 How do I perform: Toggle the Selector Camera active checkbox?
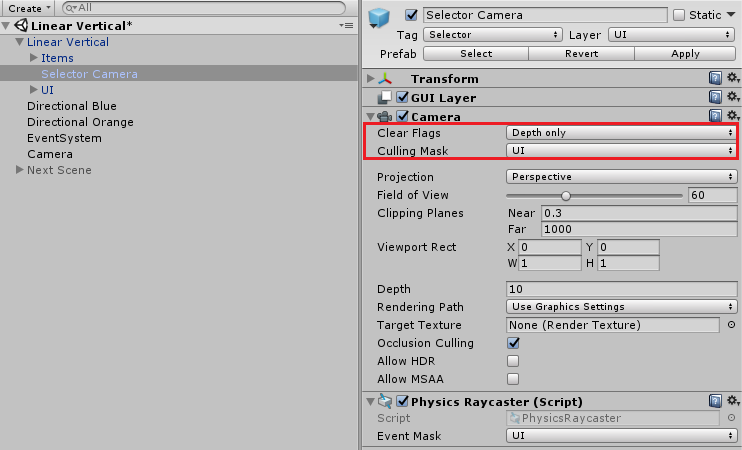[411, 15]
